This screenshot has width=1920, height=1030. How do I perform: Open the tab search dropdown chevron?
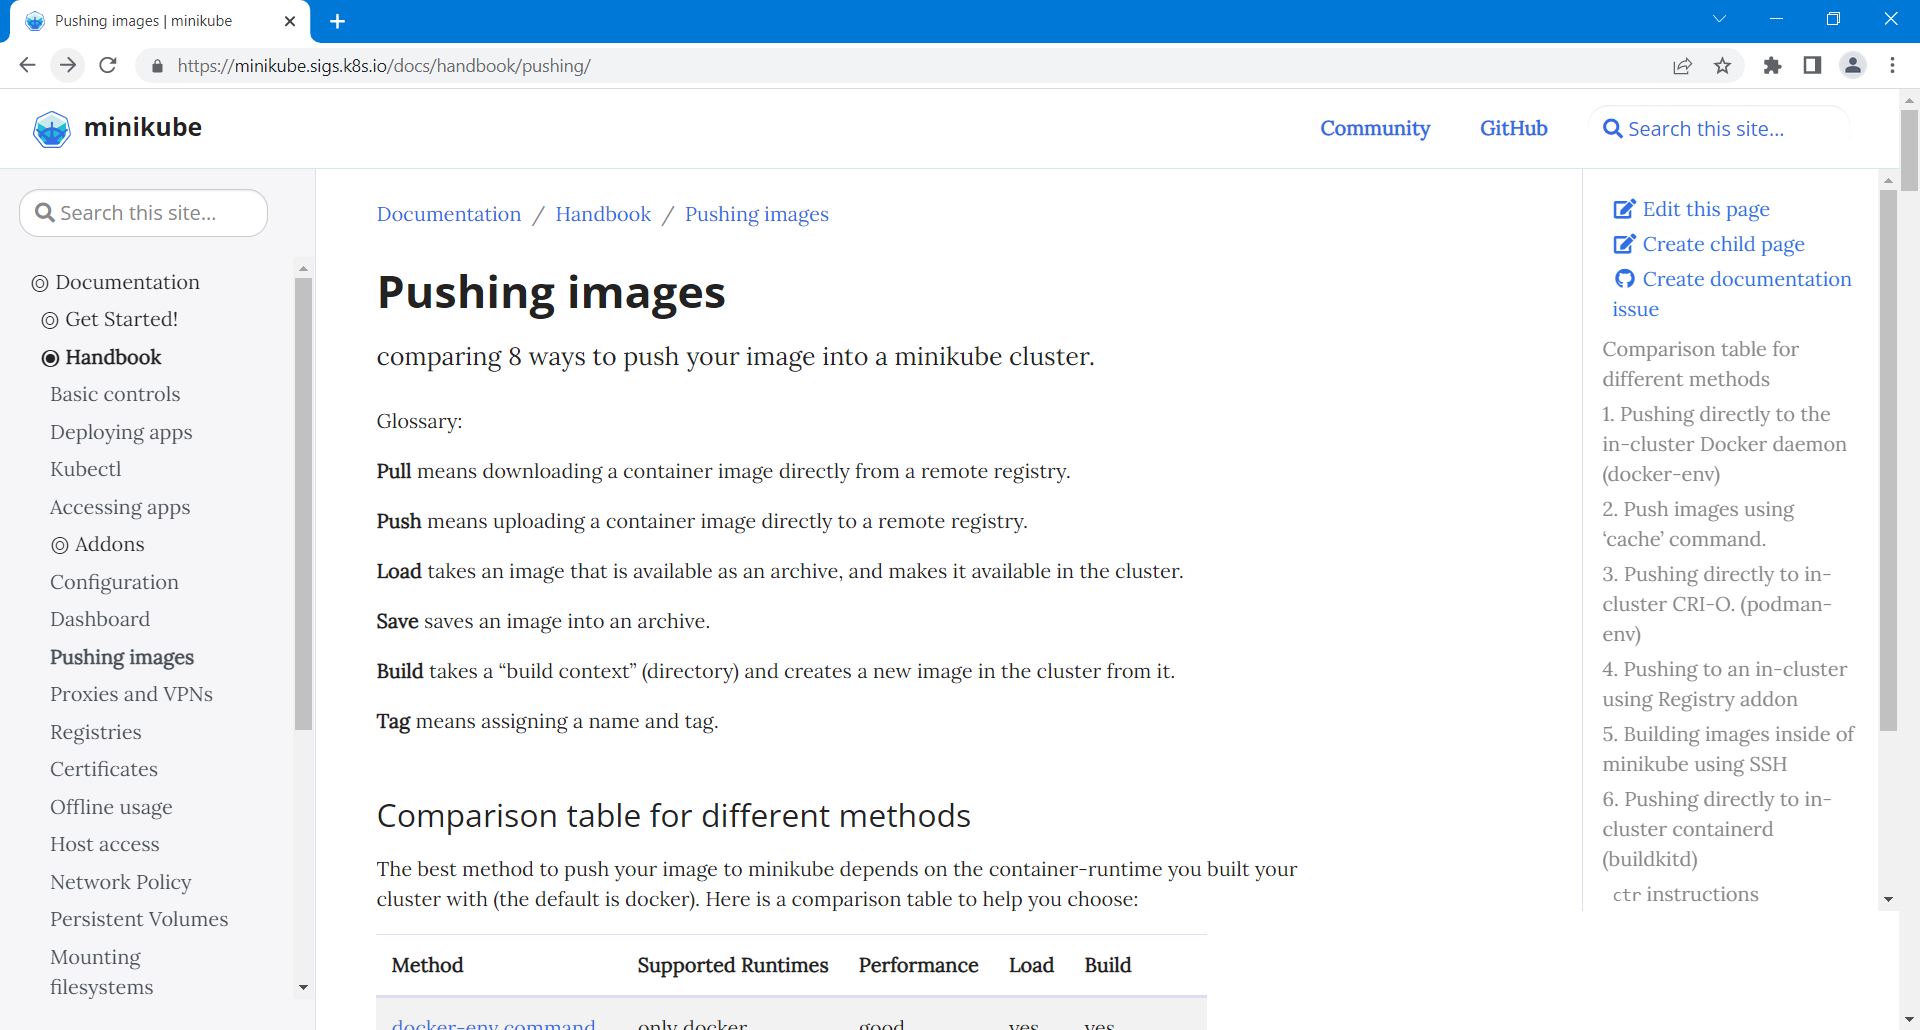(x=1719, y=20)
